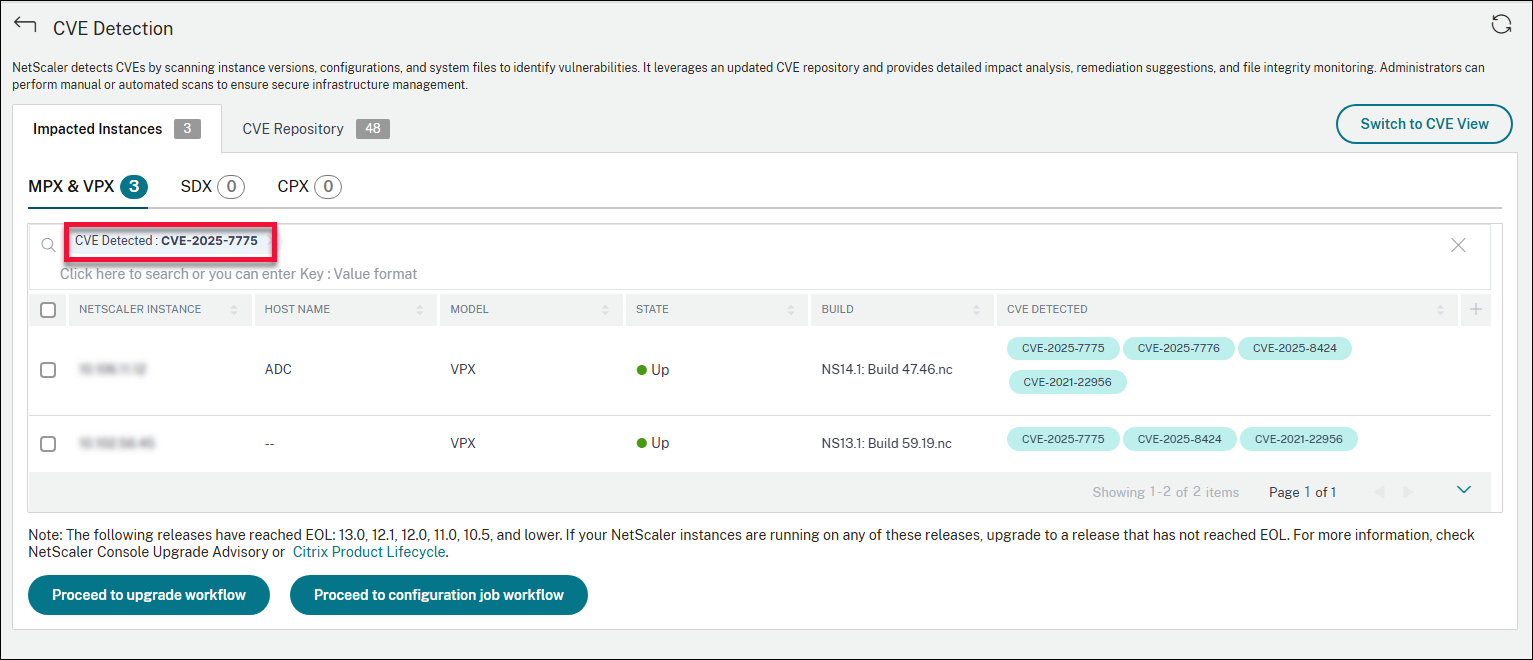Select the CPX sub-tab
This screenshot has width=1533, height=660.
(x=310, y=186)
